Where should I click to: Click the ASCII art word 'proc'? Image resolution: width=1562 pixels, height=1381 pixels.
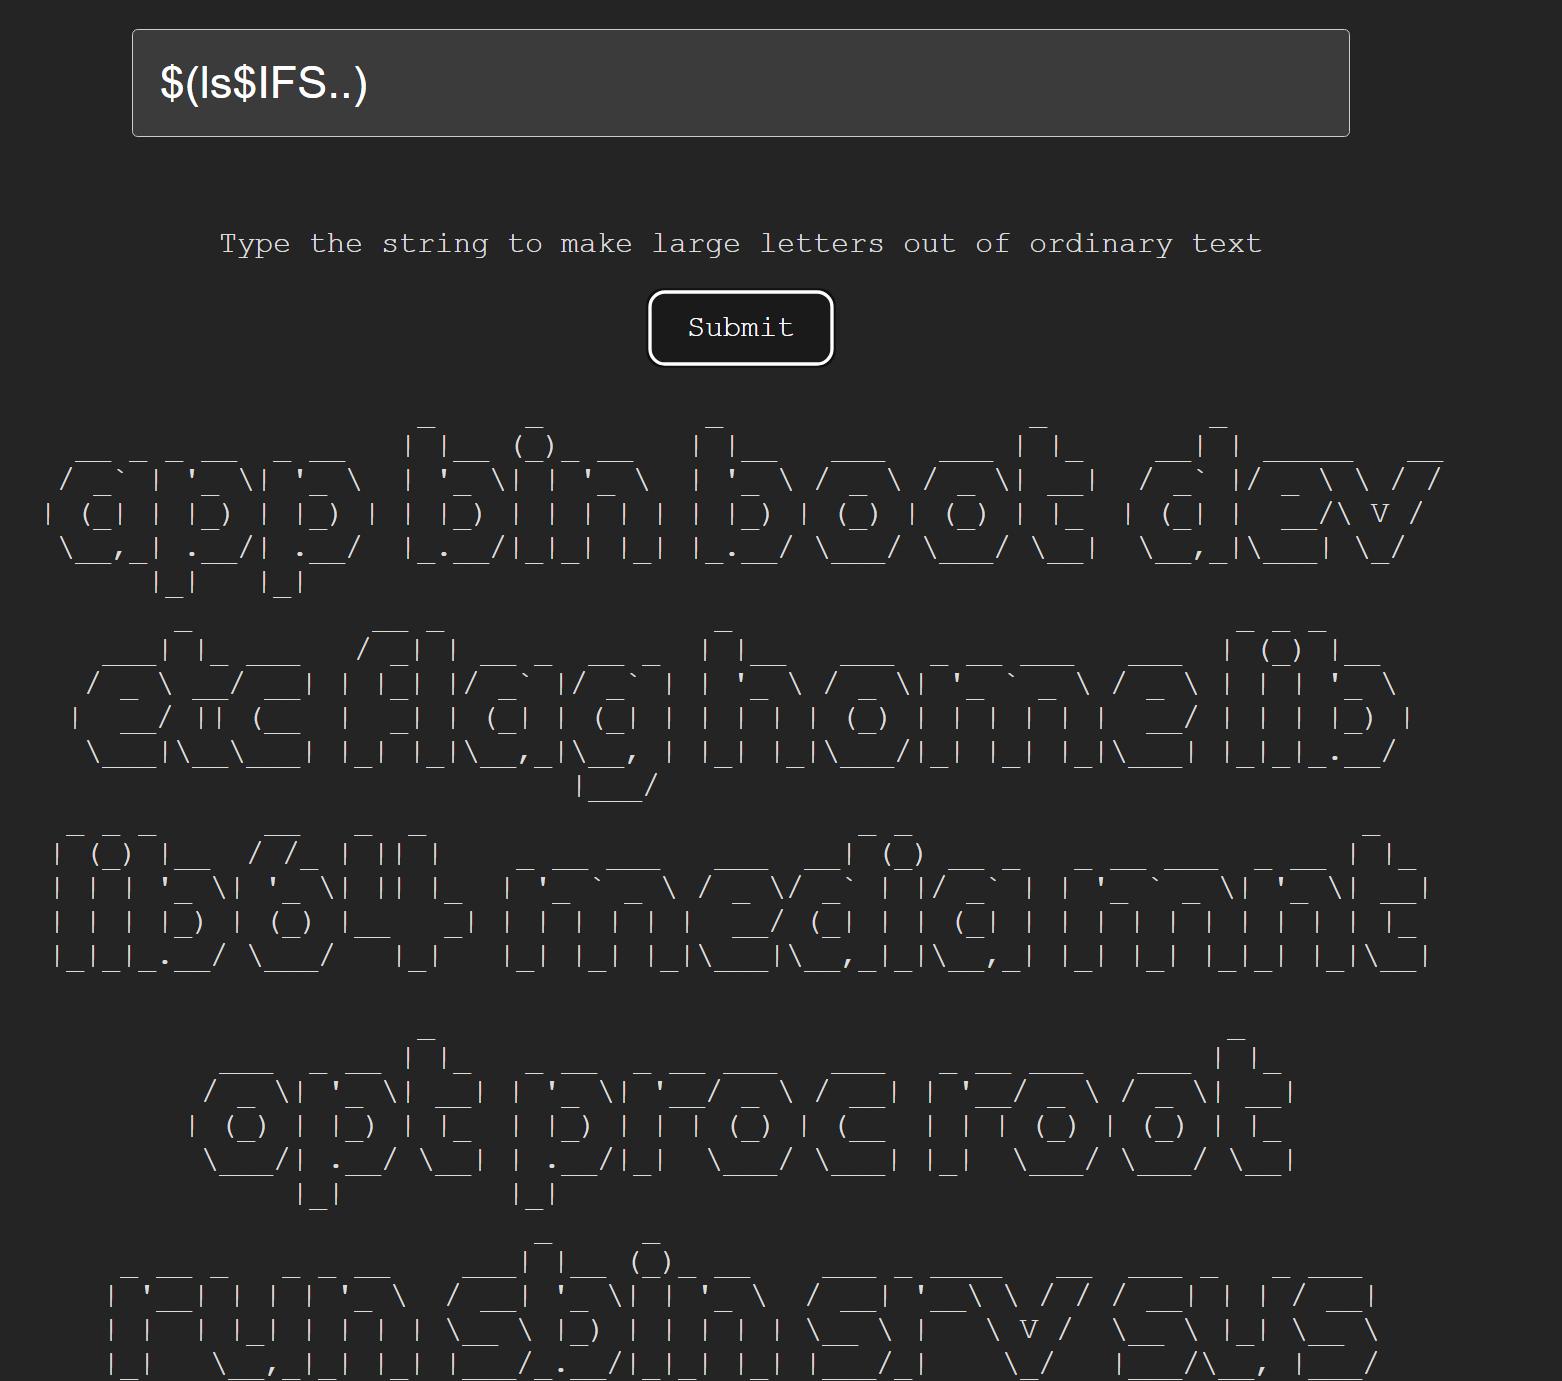pos(706,1135)
